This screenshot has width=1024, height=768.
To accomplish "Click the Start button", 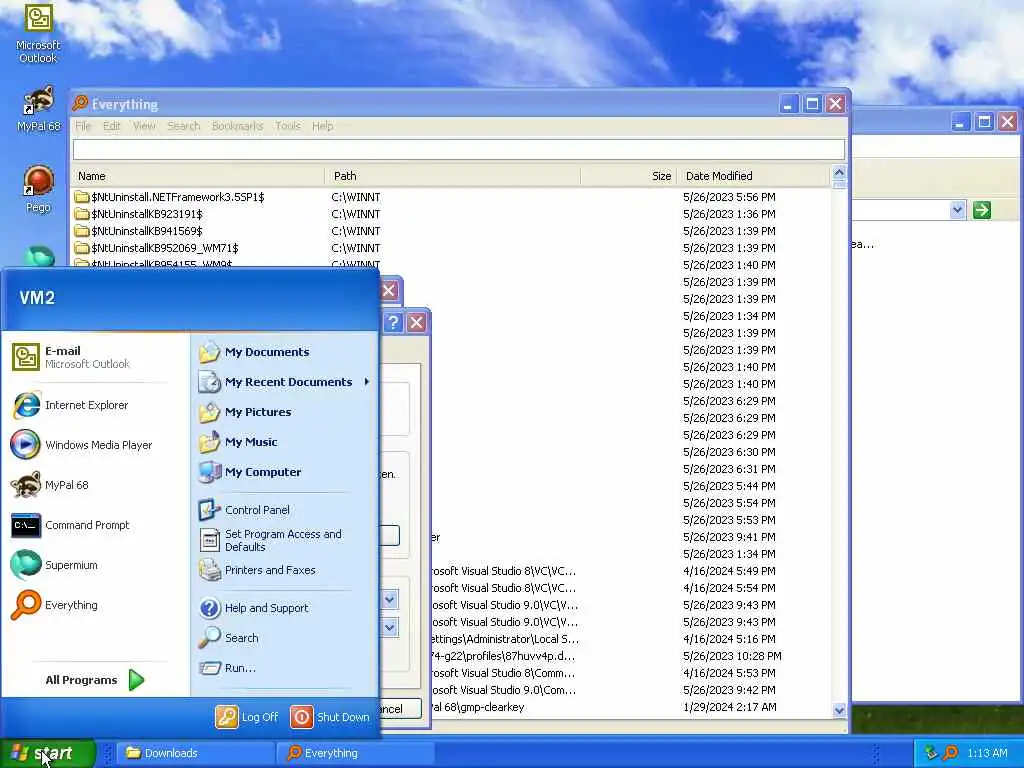I will (x=47, y=753).
